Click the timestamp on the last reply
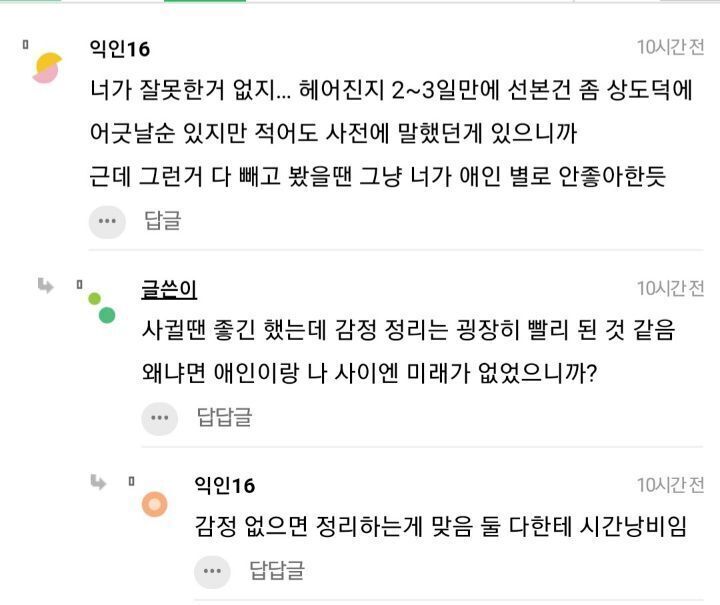This screenshot has width=720, height=605. tap(670, 485)
